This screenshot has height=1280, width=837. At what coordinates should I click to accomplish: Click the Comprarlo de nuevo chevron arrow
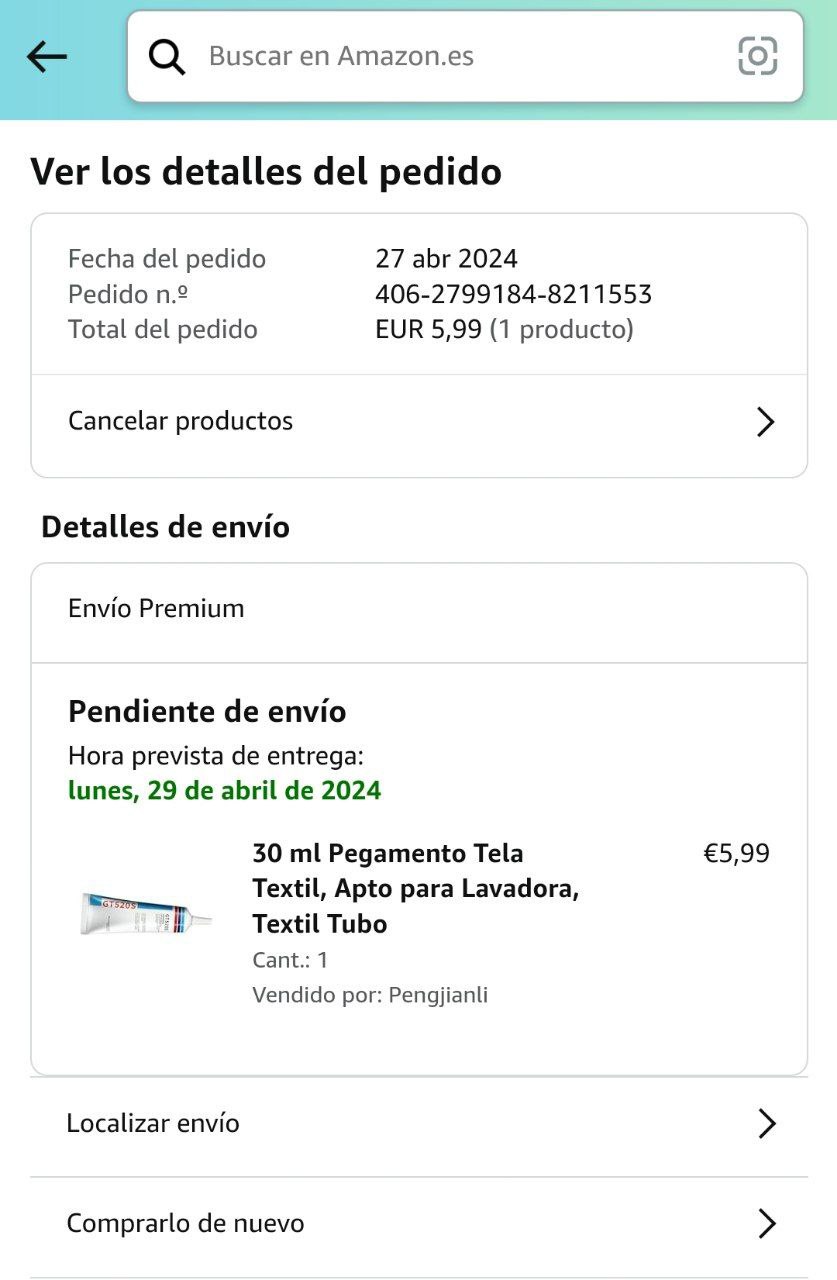pos(766,1224)
